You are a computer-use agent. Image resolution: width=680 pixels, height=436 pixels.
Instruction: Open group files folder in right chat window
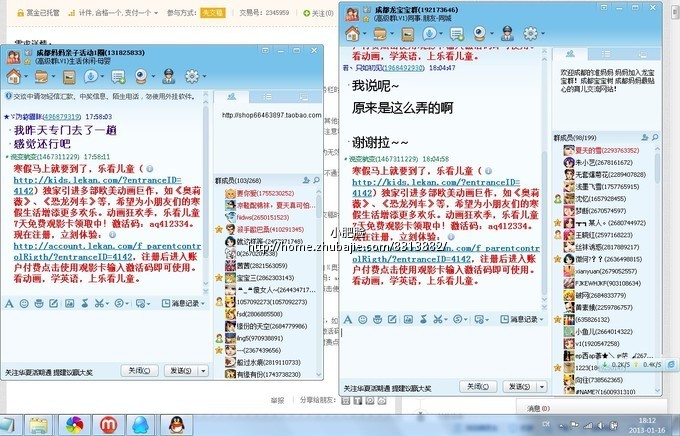380,33
